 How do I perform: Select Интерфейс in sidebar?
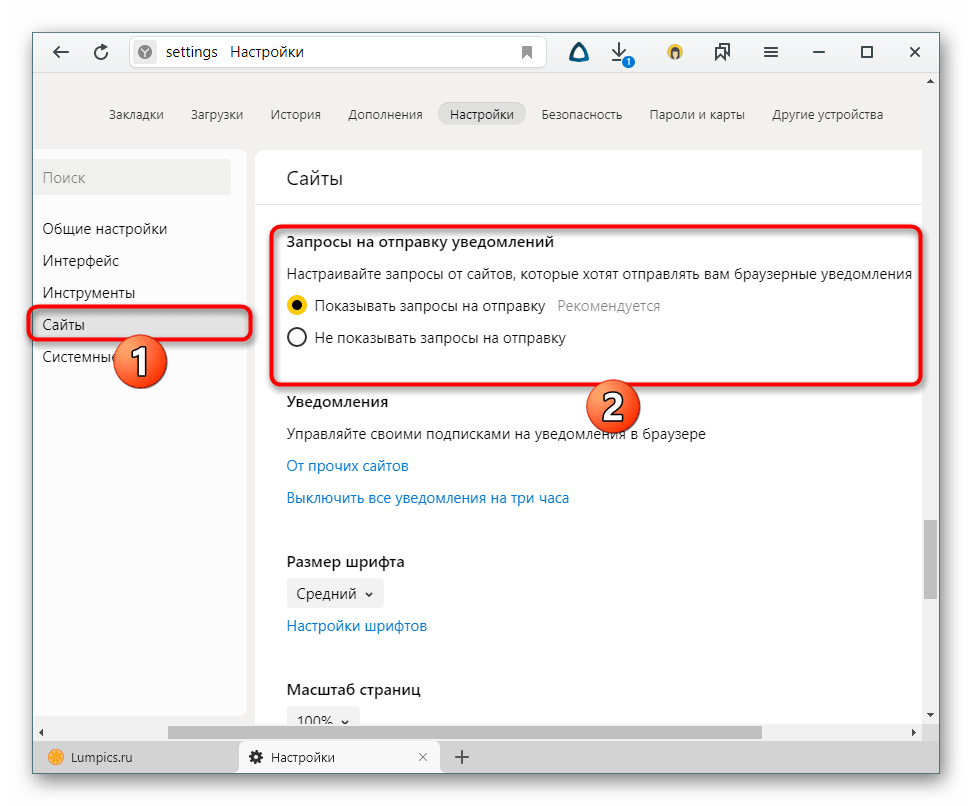[81, 261]
